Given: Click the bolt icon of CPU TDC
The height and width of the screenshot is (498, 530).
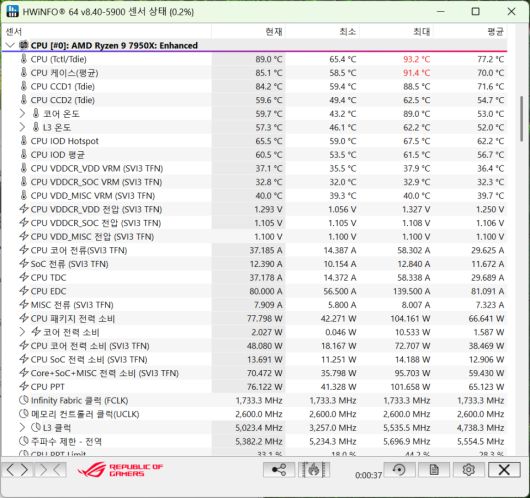Looking at the screenshot, I should (23, 277).
